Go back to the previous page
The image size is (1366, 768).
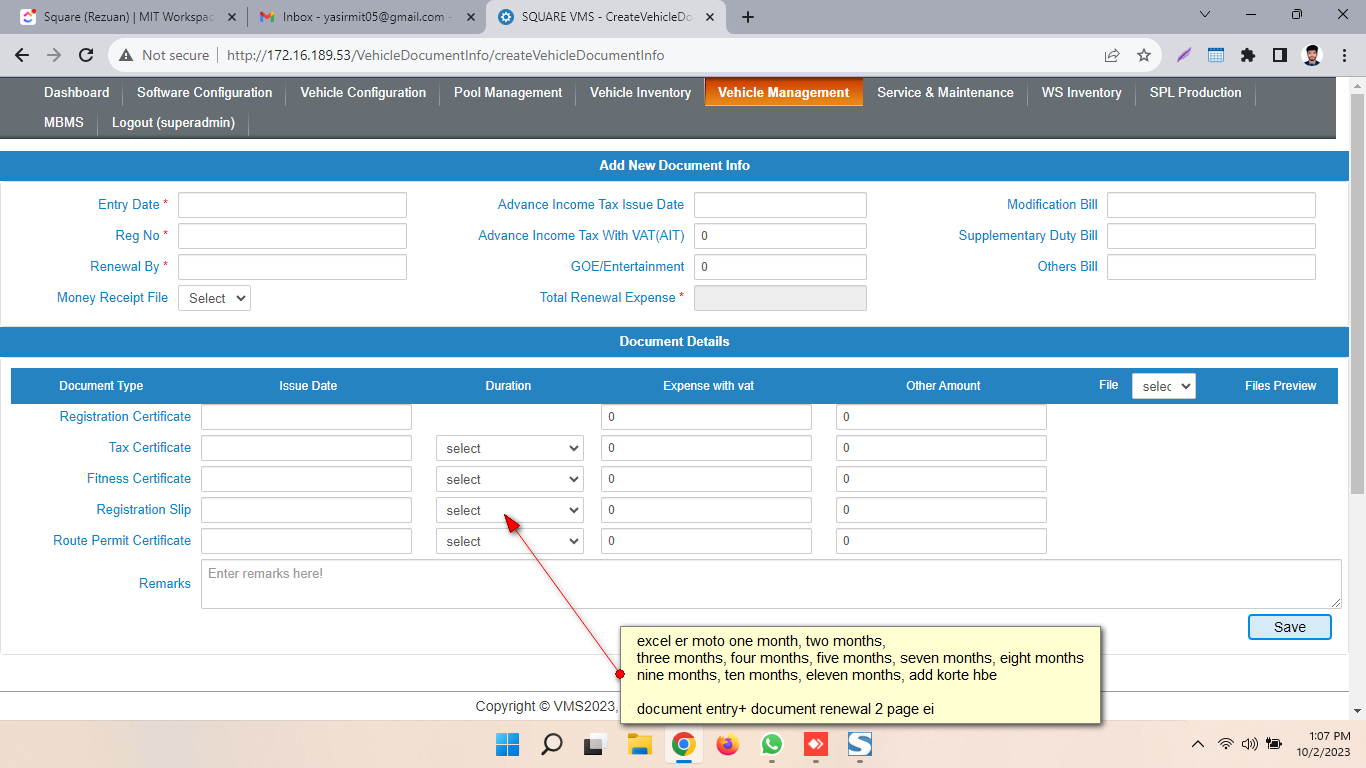coord(22,56)
